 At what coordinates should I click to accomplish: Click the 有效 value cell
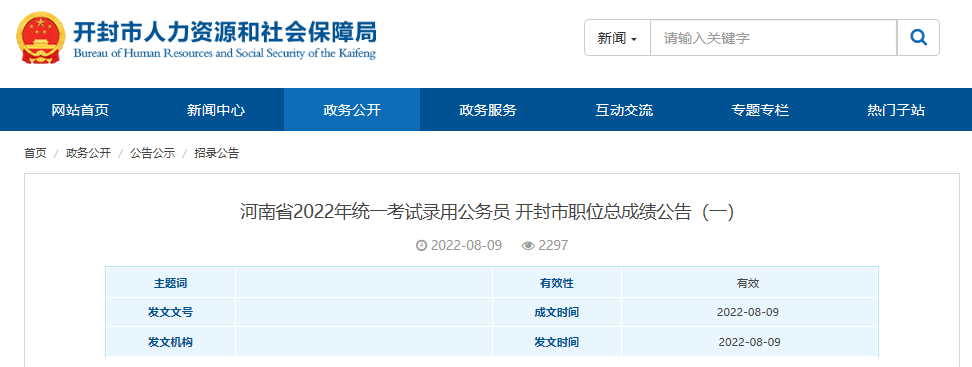748,283
